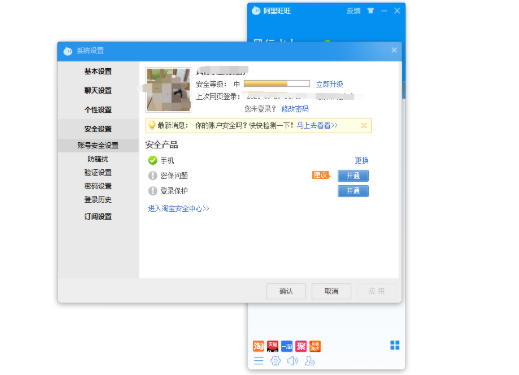Open the Taobao shortcut icon in AliWangWang
519x375 pixels.
pyautogui.click(x=259, y=346)
